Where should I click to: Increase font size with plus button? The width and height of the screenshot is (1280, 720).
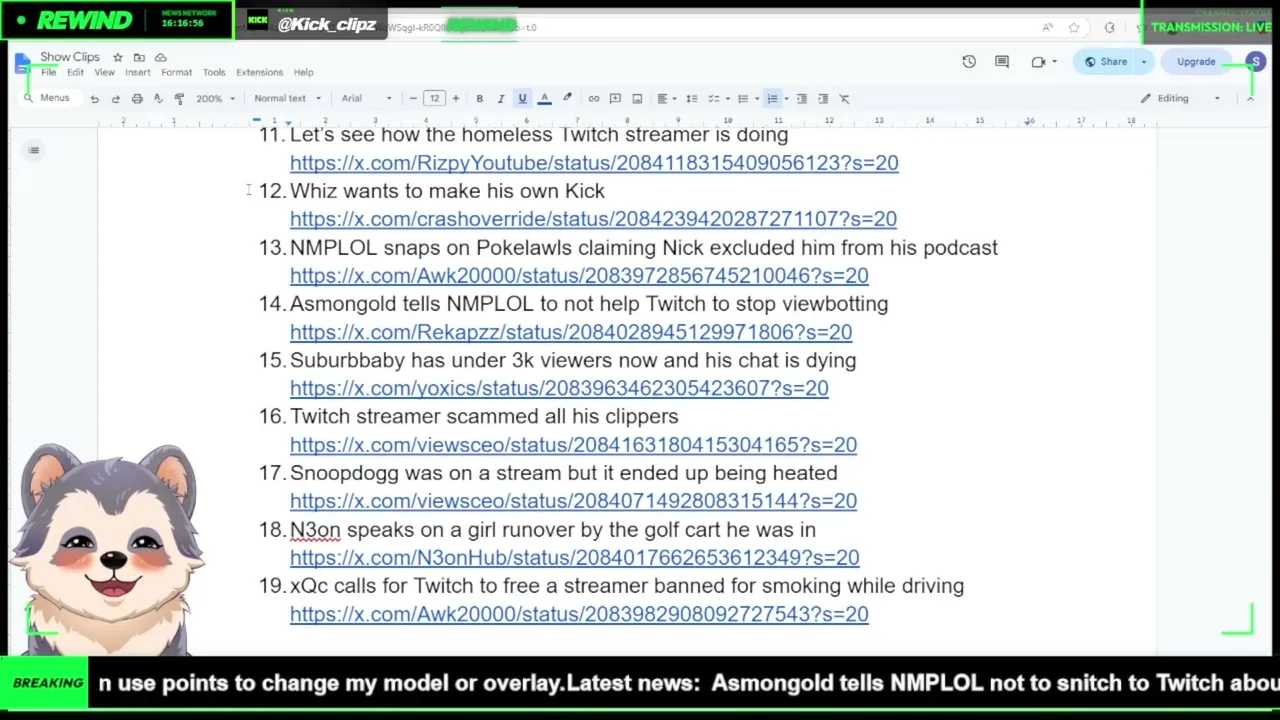tap(456, 98)
